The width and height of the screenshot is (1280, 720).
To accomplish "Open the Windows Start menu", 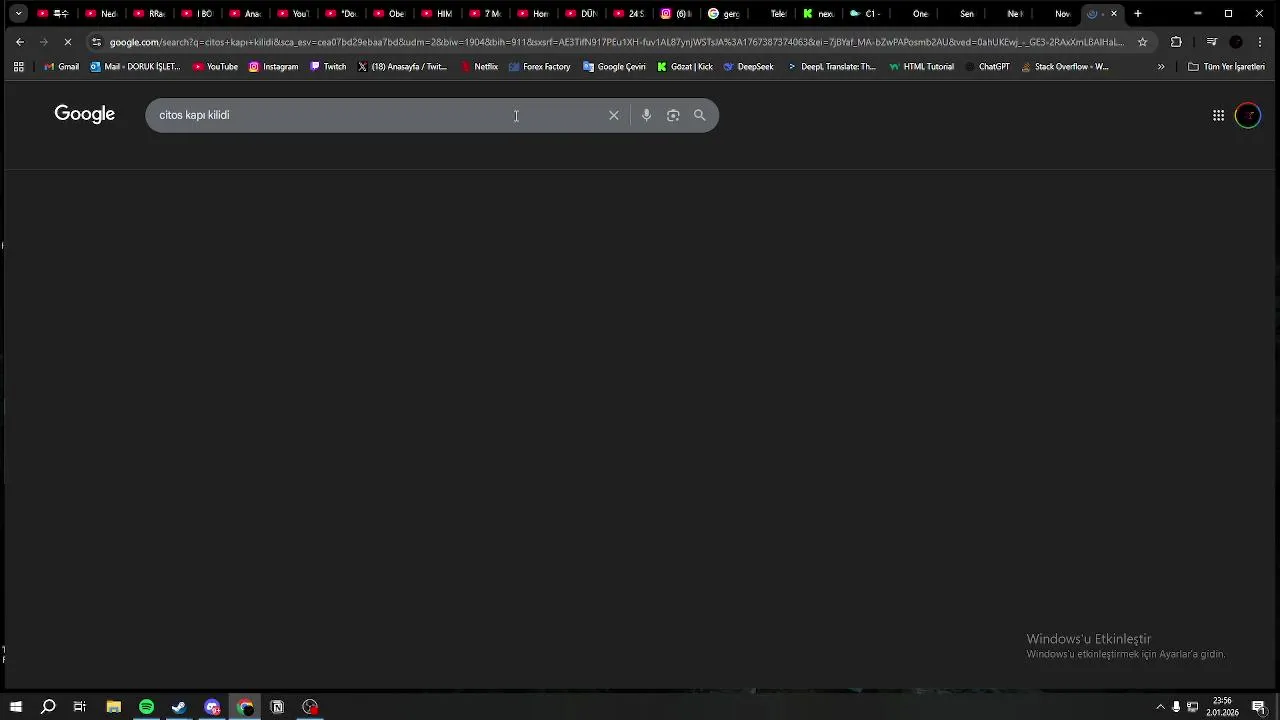I will coord(15,707).
